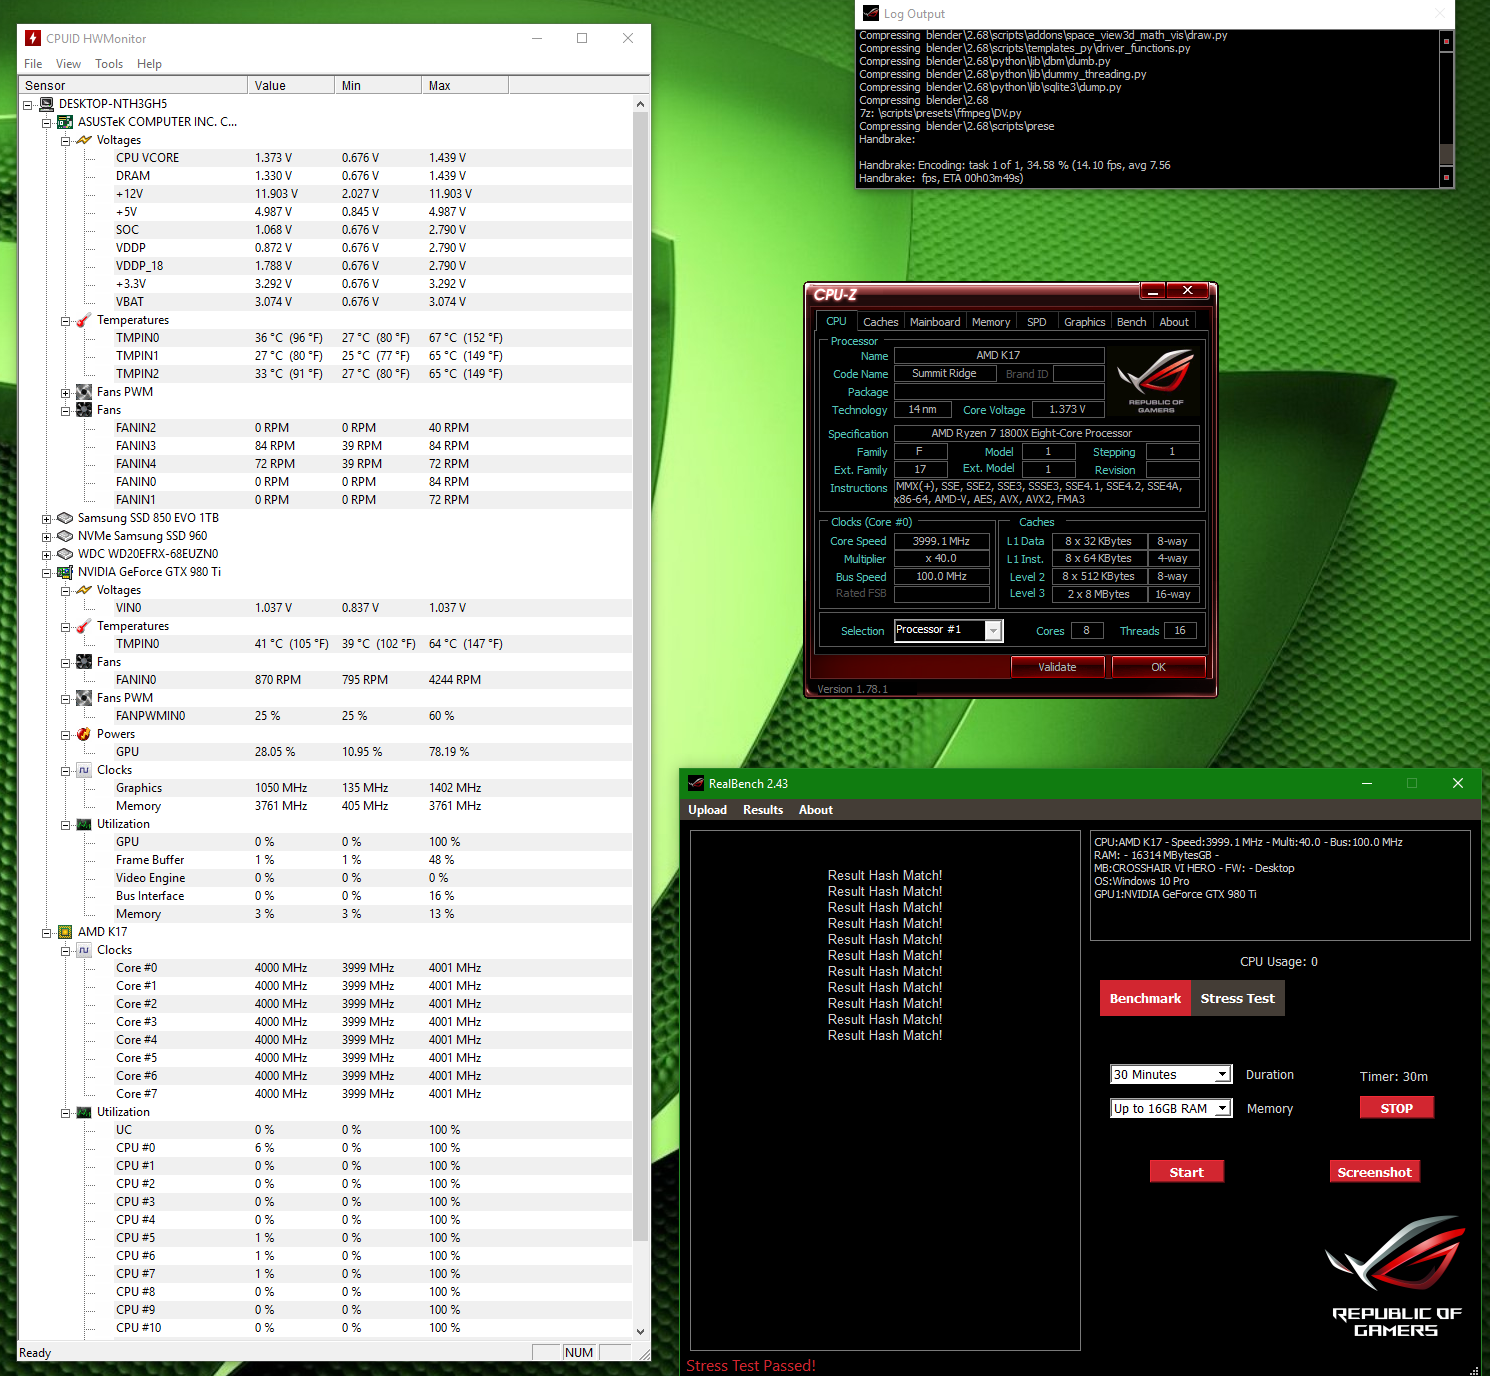Image resolution: width=1490 pixels, height=1376 pixels.
Task: Switch to the SPD tab in CPU-Z
Action: pos(1037,322)
